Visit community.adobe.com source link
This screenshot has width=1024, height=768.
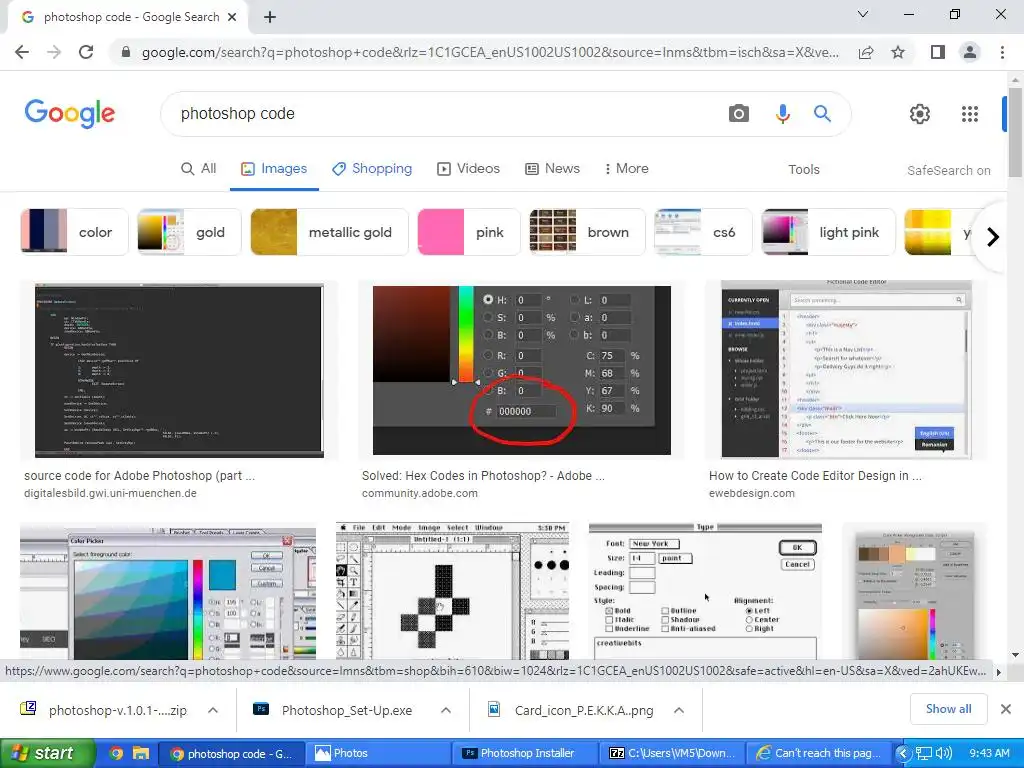420,494
